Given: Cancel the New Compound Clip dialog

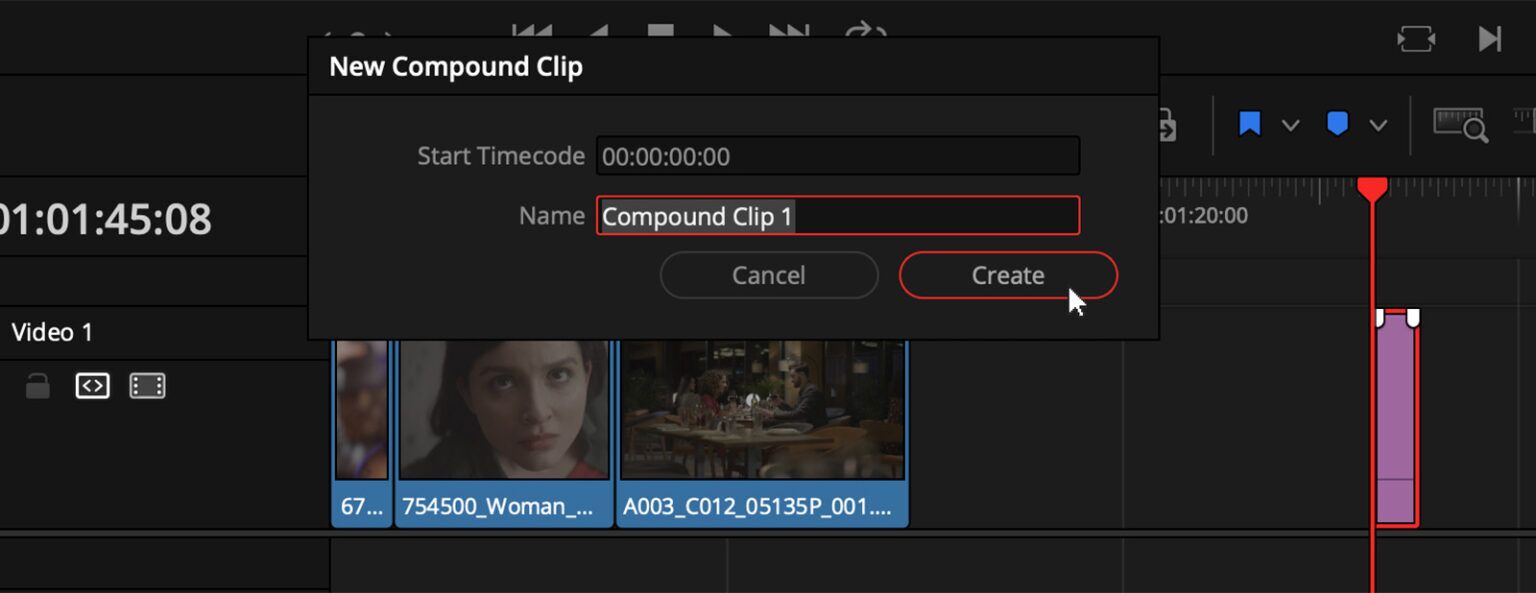Looking at the screenshot, I should [x=768, y=275].
